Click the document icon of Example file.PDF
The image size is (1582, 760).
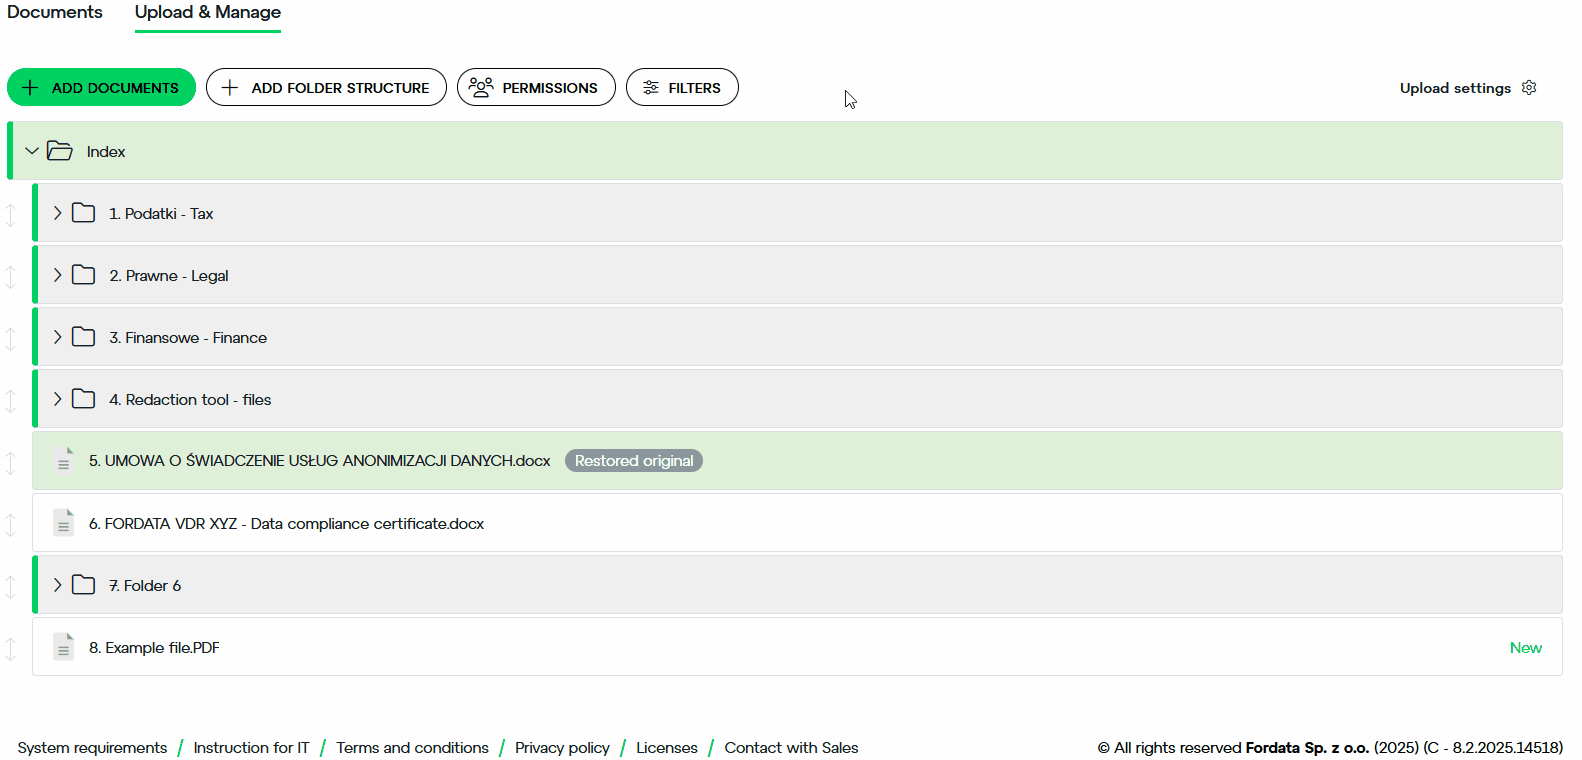[63, 647]
